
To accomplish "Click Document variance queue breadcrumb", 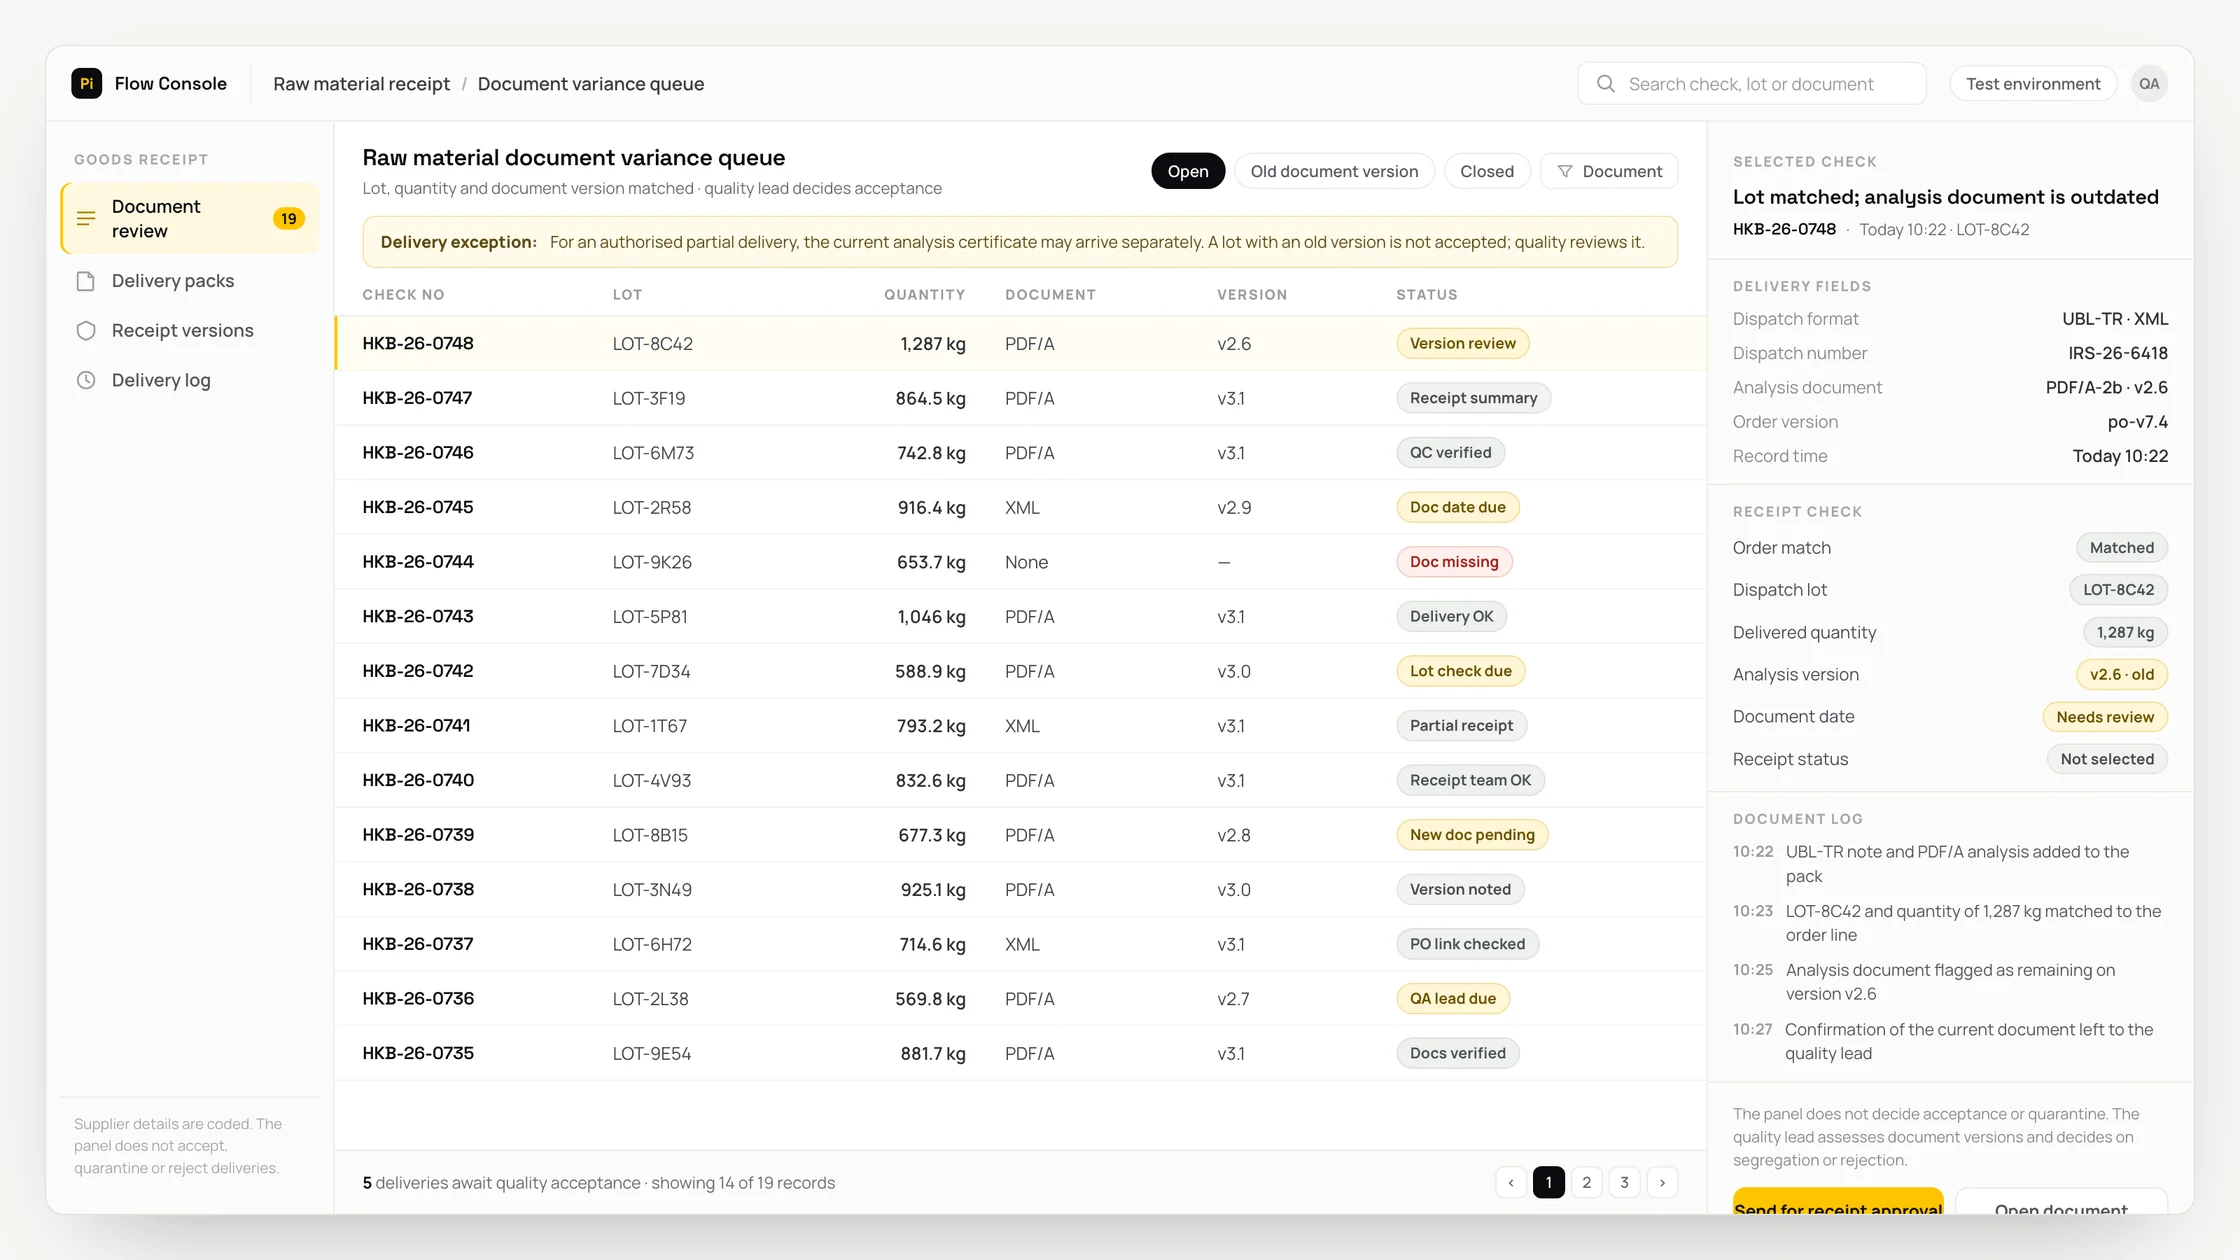I will 591,84.
